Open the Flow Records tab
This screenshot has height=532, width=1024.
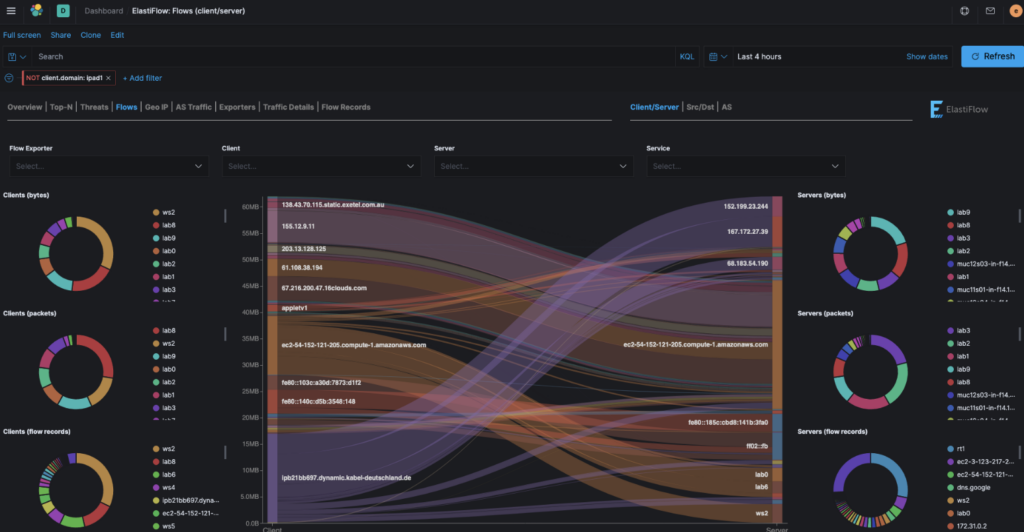tap(345, 107)
